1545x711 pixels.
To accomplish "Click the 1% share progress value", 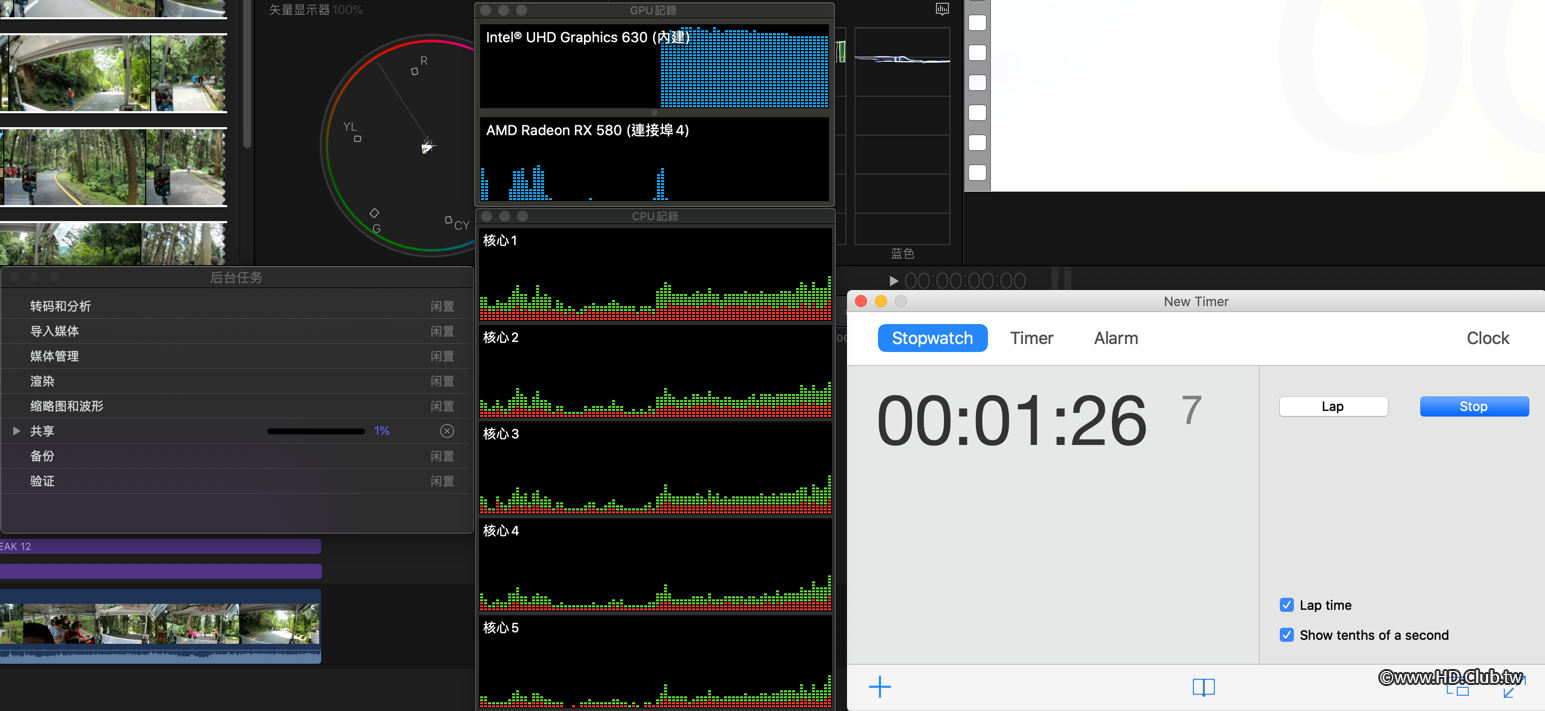I will [382, 431].
